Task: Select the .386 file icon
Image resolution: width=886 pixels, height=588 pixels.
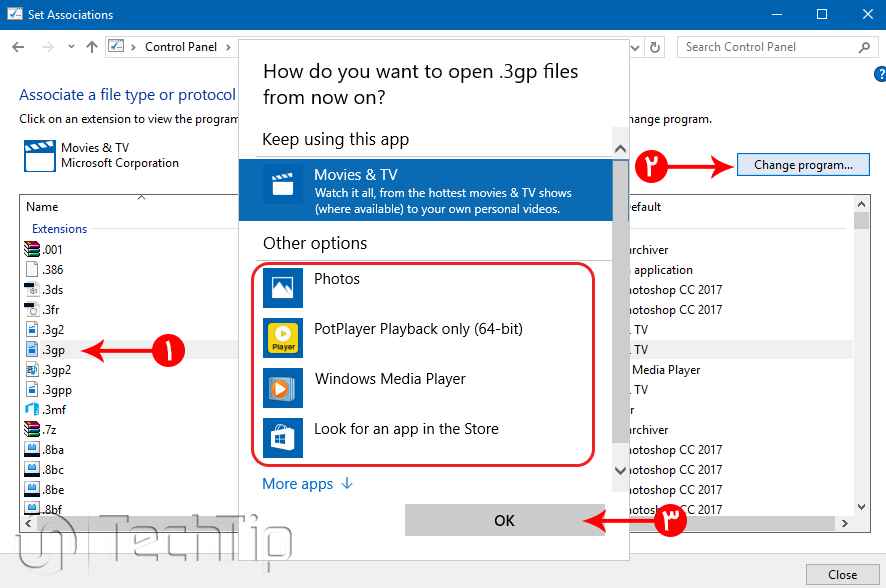Action: [32, 269]
